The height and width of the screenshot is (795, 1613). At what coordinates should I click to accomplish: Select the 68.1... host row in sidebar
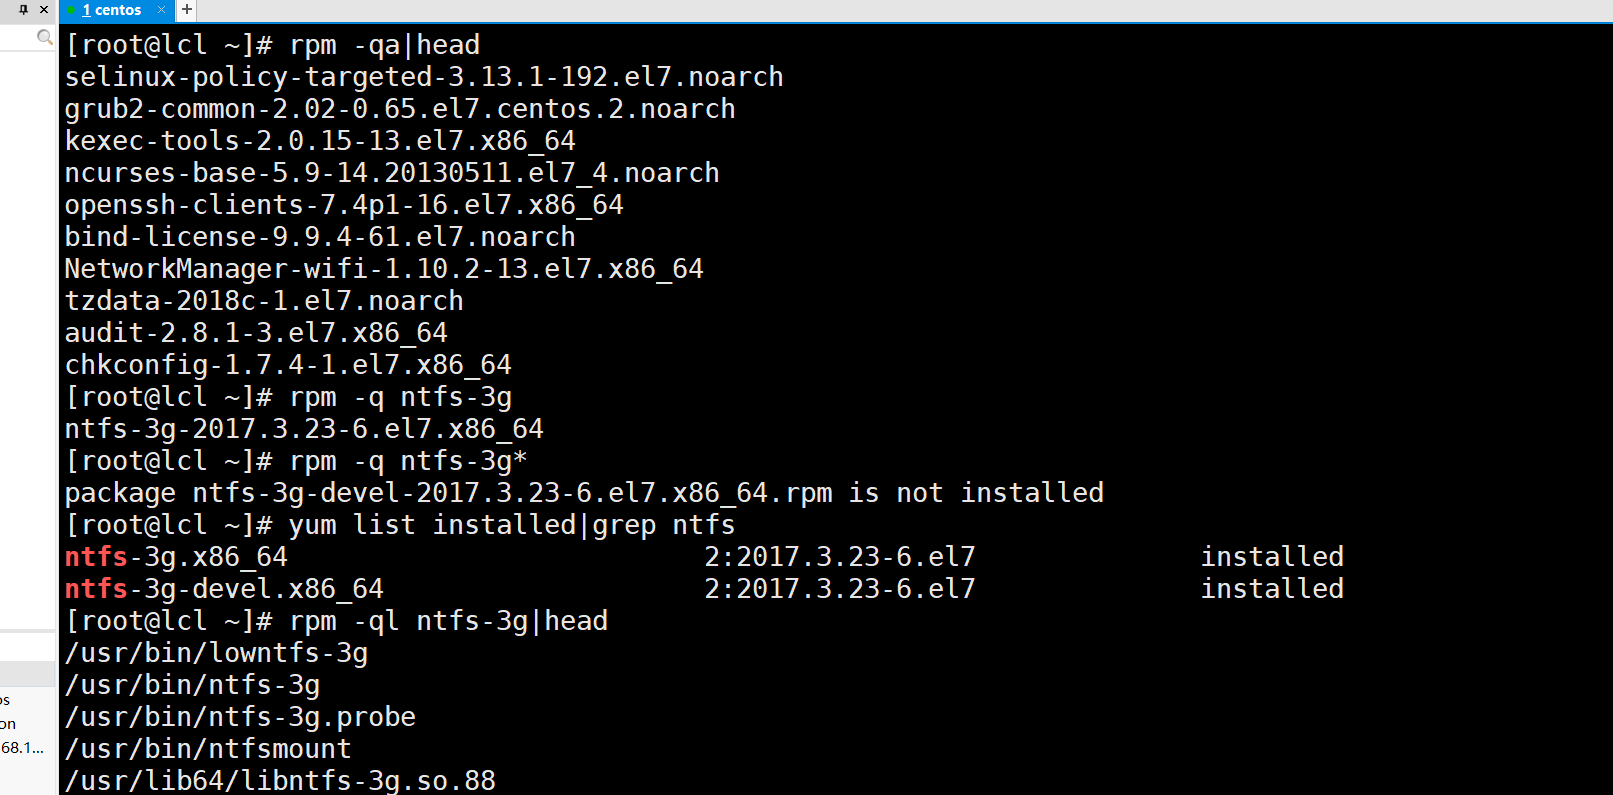[x=22, y=748]
